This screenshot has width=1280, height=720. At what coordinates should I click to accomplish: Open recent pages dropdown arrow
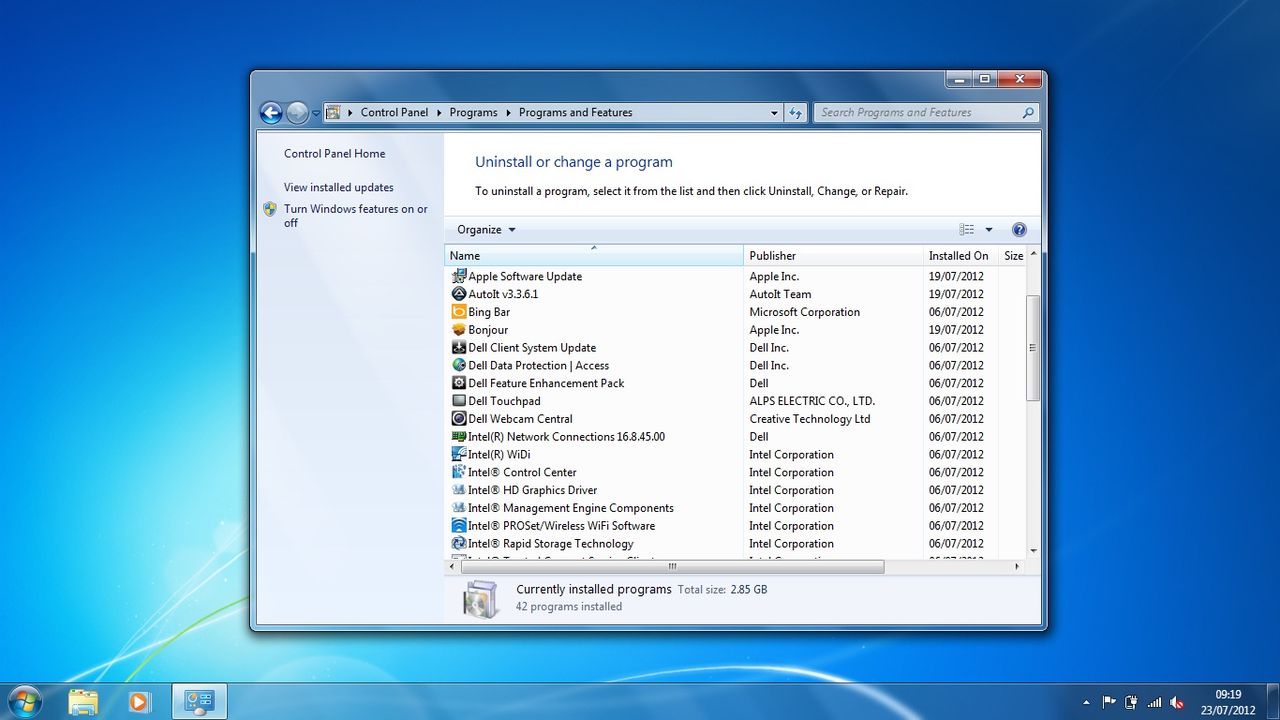(316, 113)
